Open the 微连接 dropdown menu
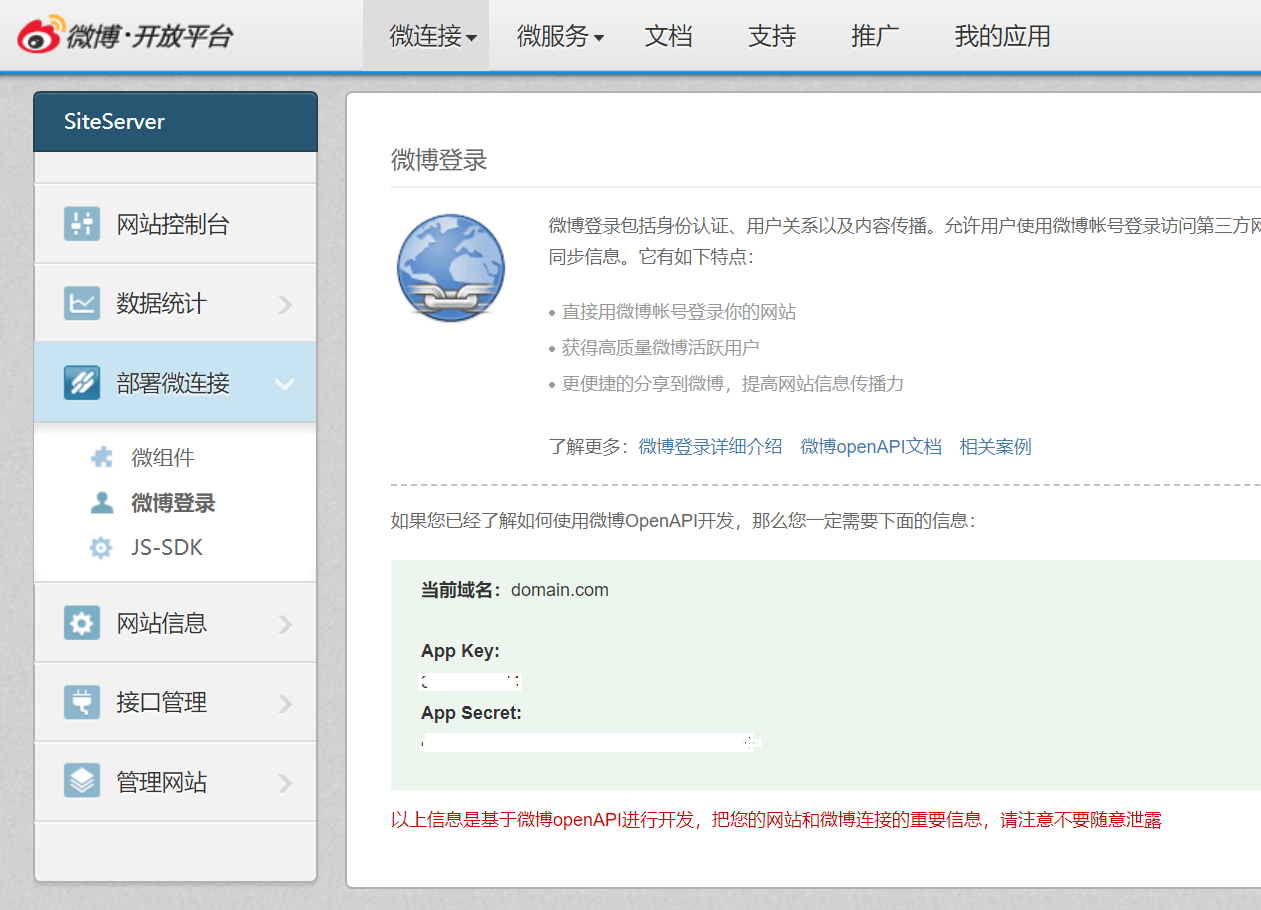The height and width of the screenshot is (910, 1261). (432, 37)
